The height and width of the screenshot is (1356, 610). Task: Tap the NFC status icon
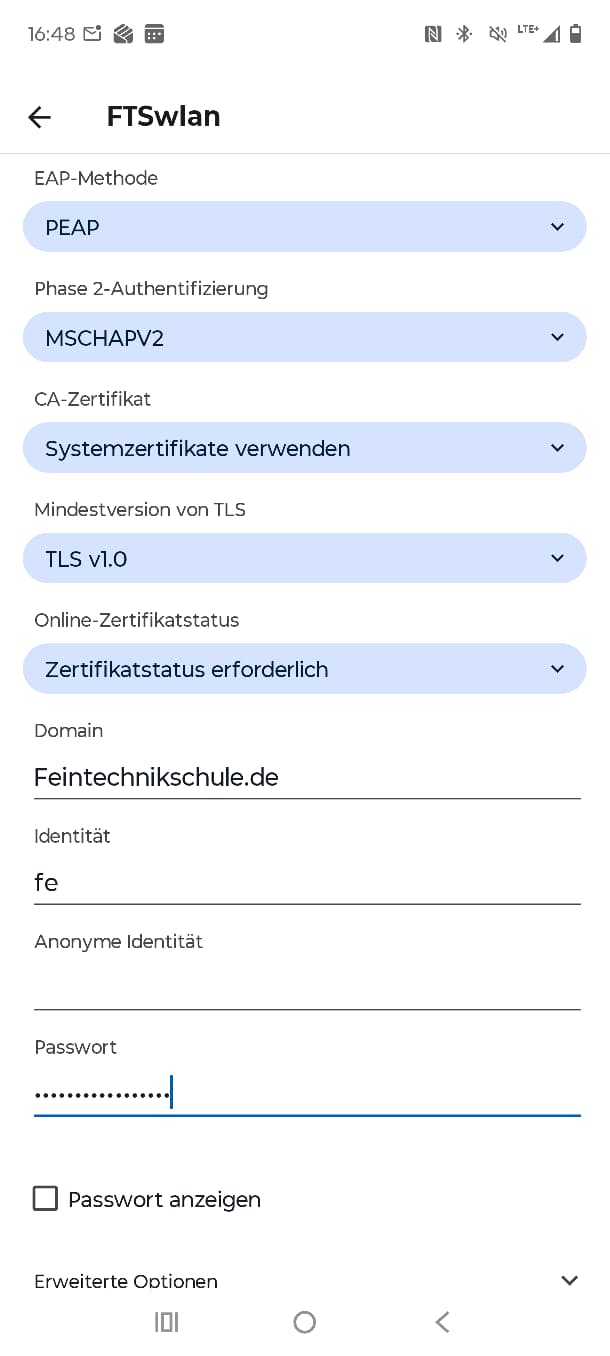433,34
